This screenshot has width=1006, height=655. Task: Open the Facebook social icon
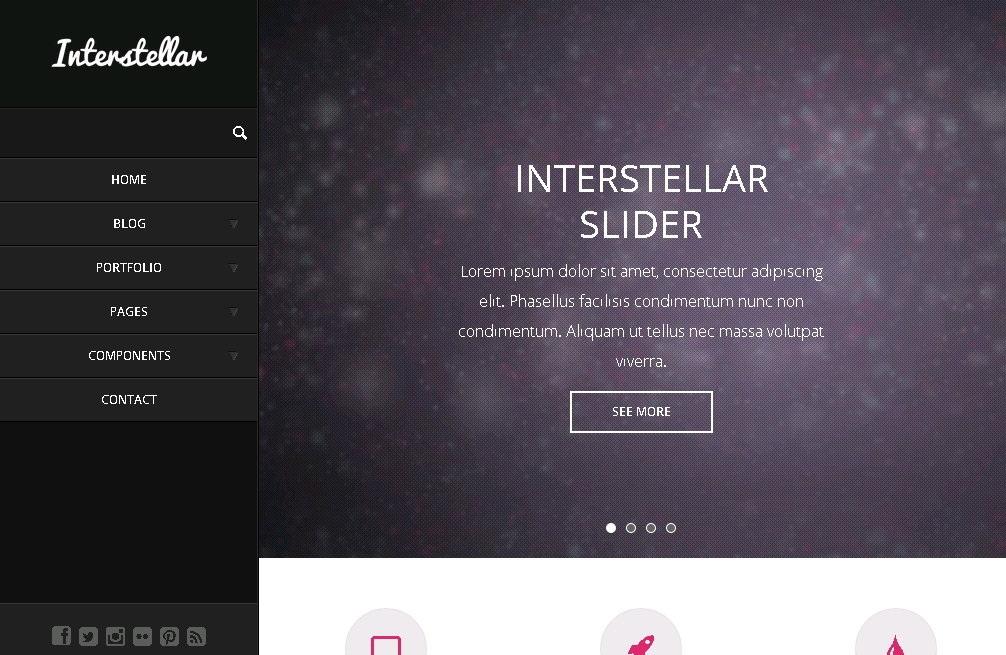click(x=62, y=636)
